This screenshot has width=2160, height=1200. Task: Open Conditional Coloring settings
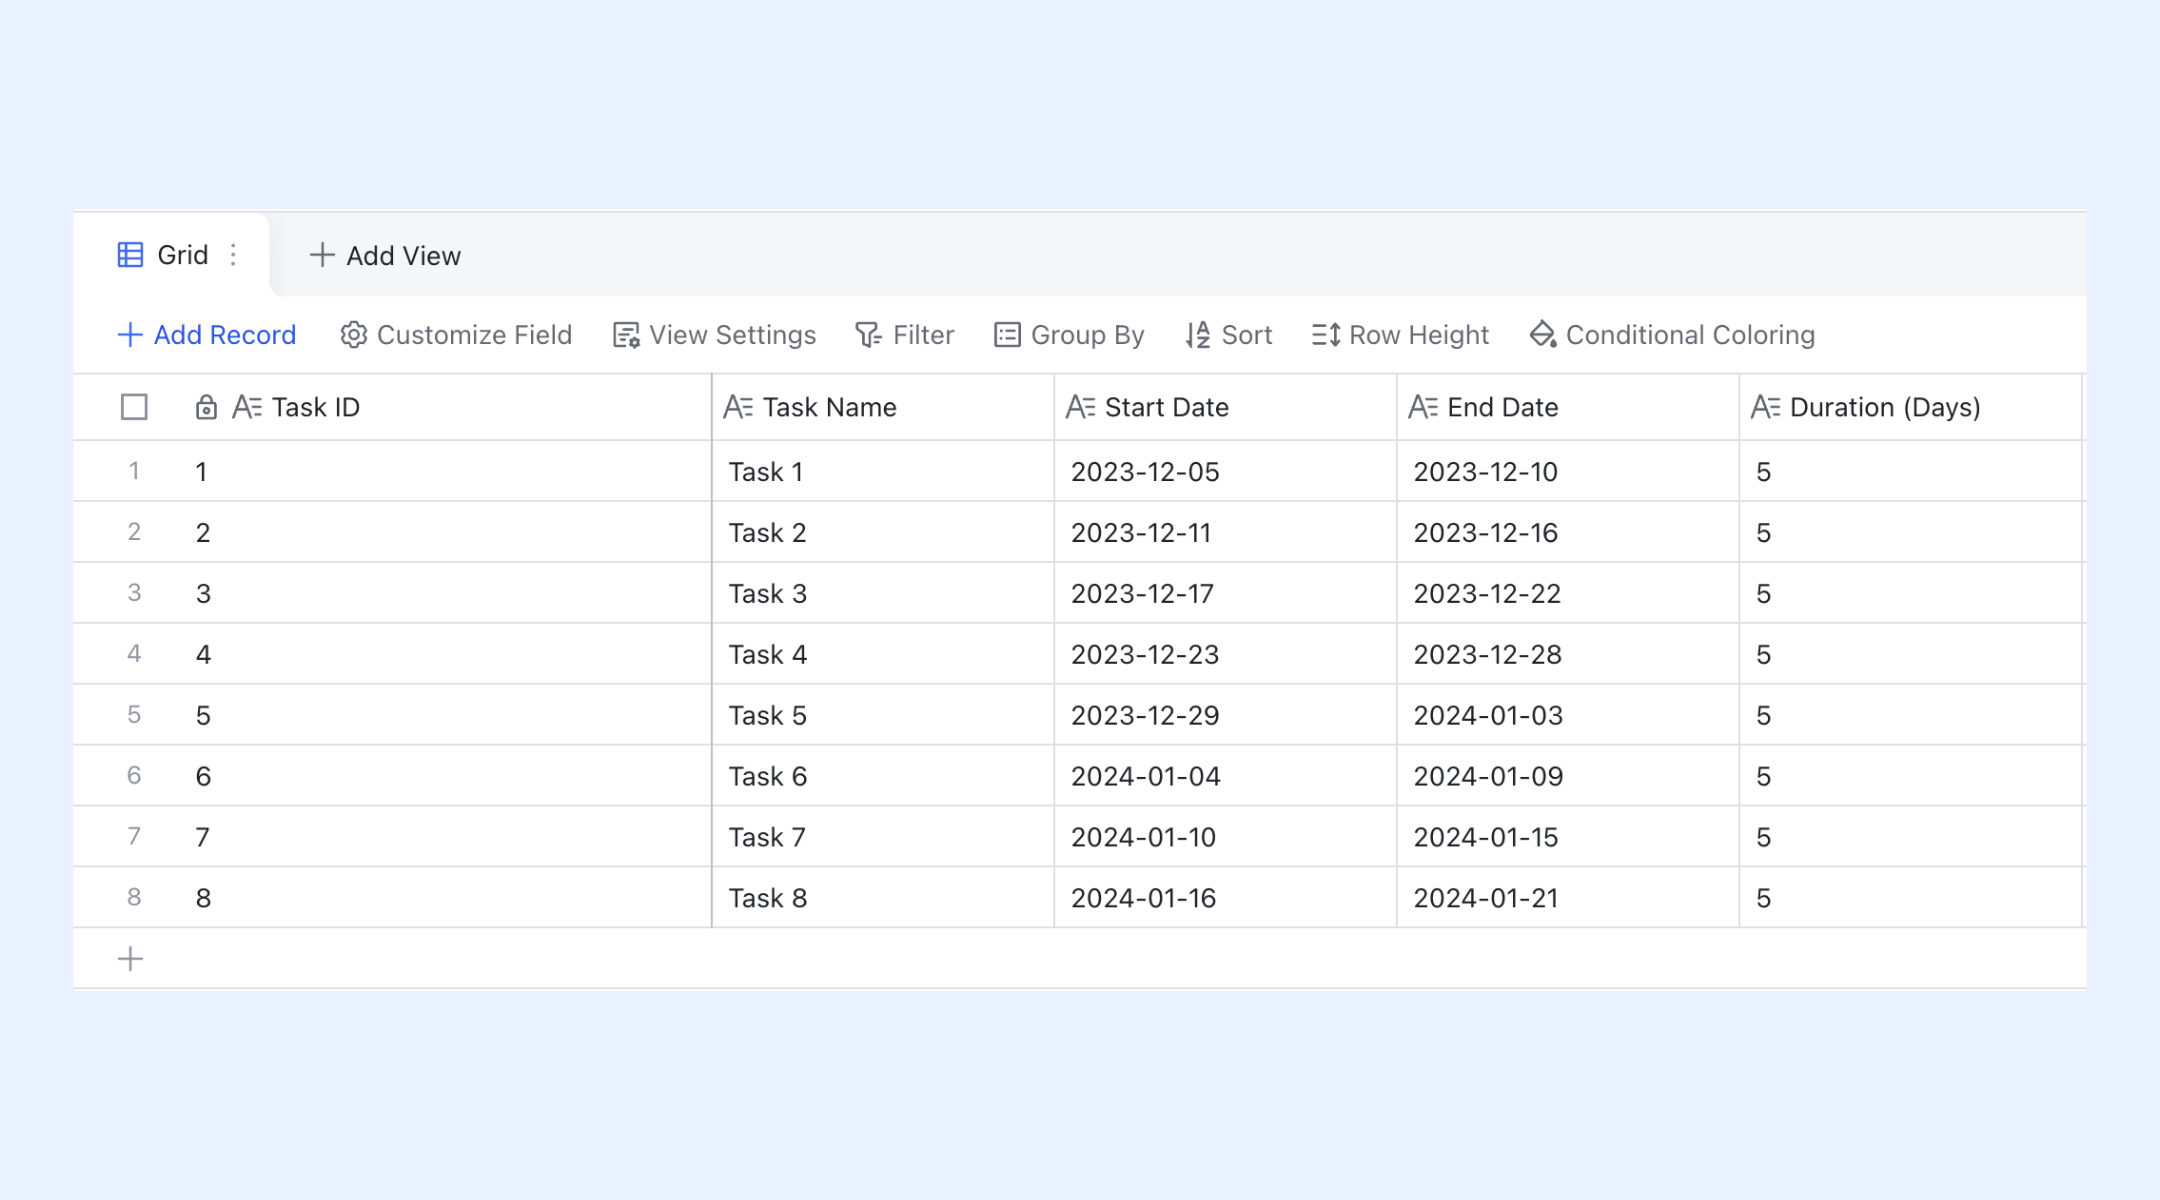(x=1672, y=335)
